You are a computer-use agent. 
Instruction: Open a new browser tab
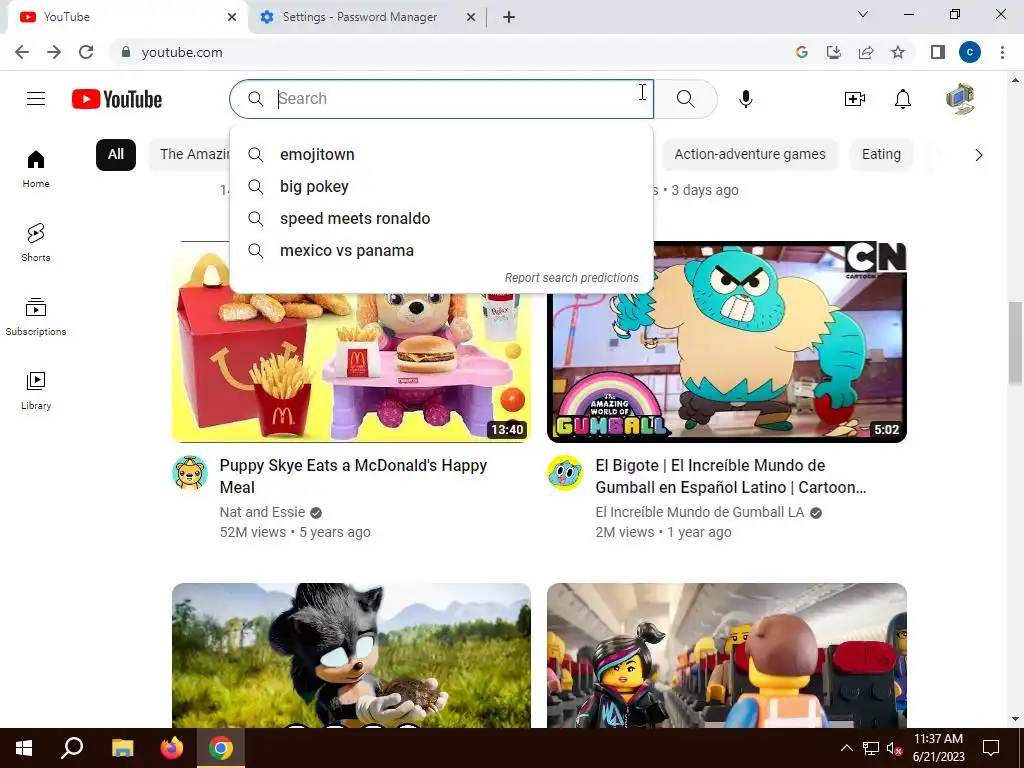pos(509,17)
